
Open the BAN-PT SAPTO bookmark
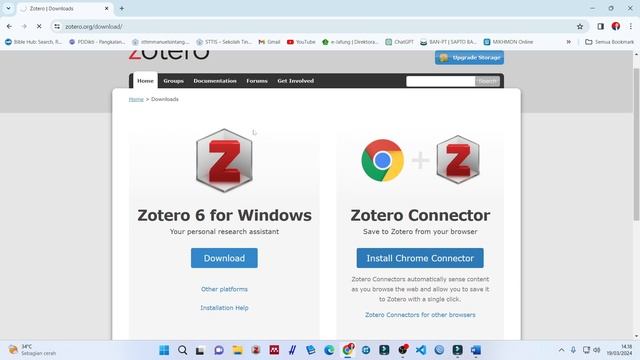tap(449, 42)
